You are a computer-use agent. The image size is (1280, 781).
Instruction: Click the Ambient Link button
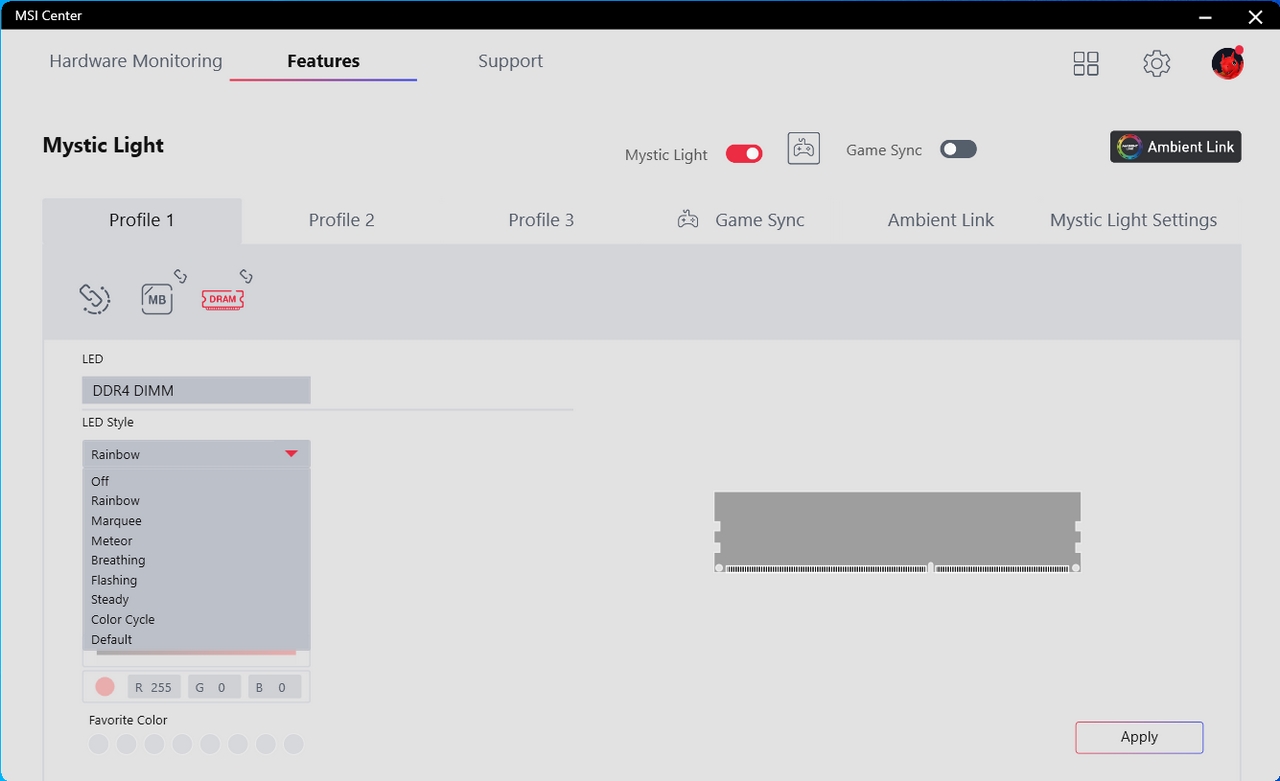(1176, 147)
